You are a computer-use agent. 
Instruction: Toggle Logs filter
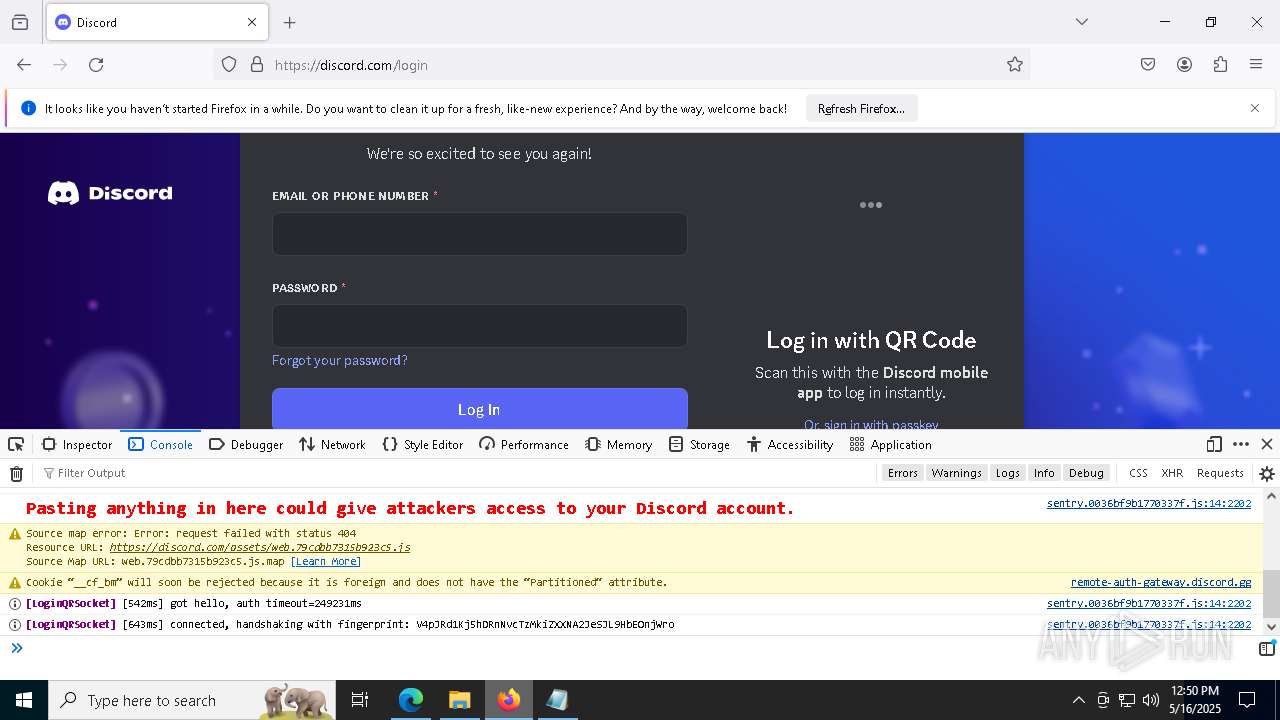[1007, 473]
